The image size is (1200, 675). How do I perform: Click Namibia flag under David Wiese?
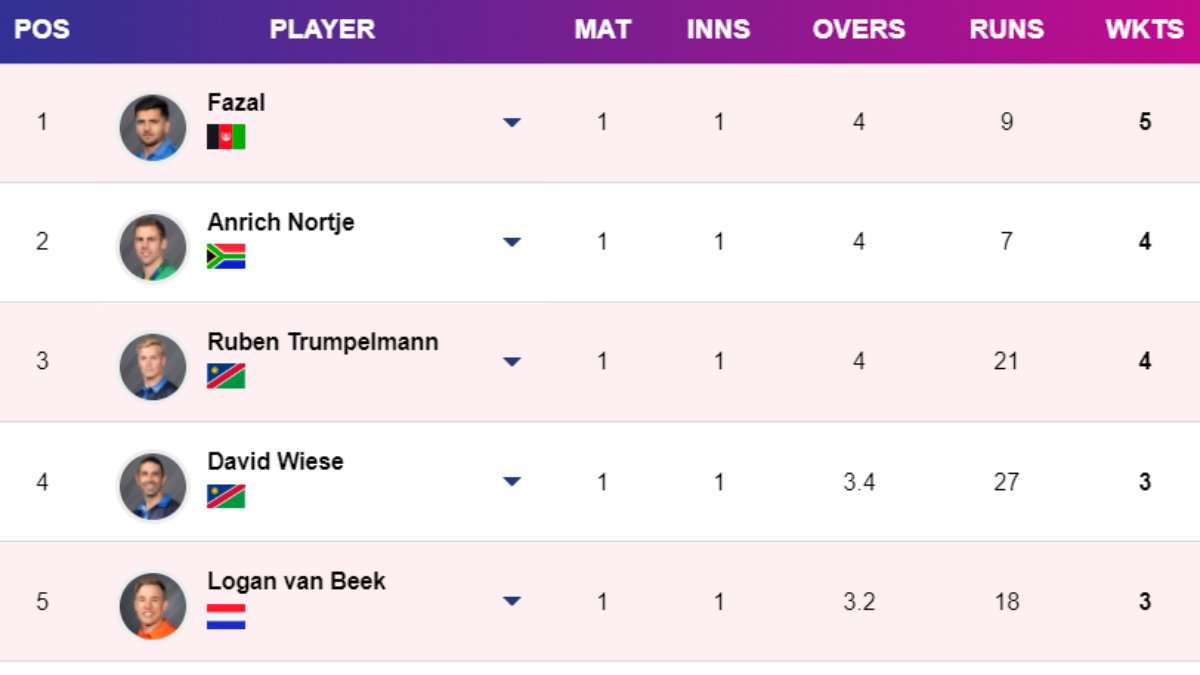(226, 496)
